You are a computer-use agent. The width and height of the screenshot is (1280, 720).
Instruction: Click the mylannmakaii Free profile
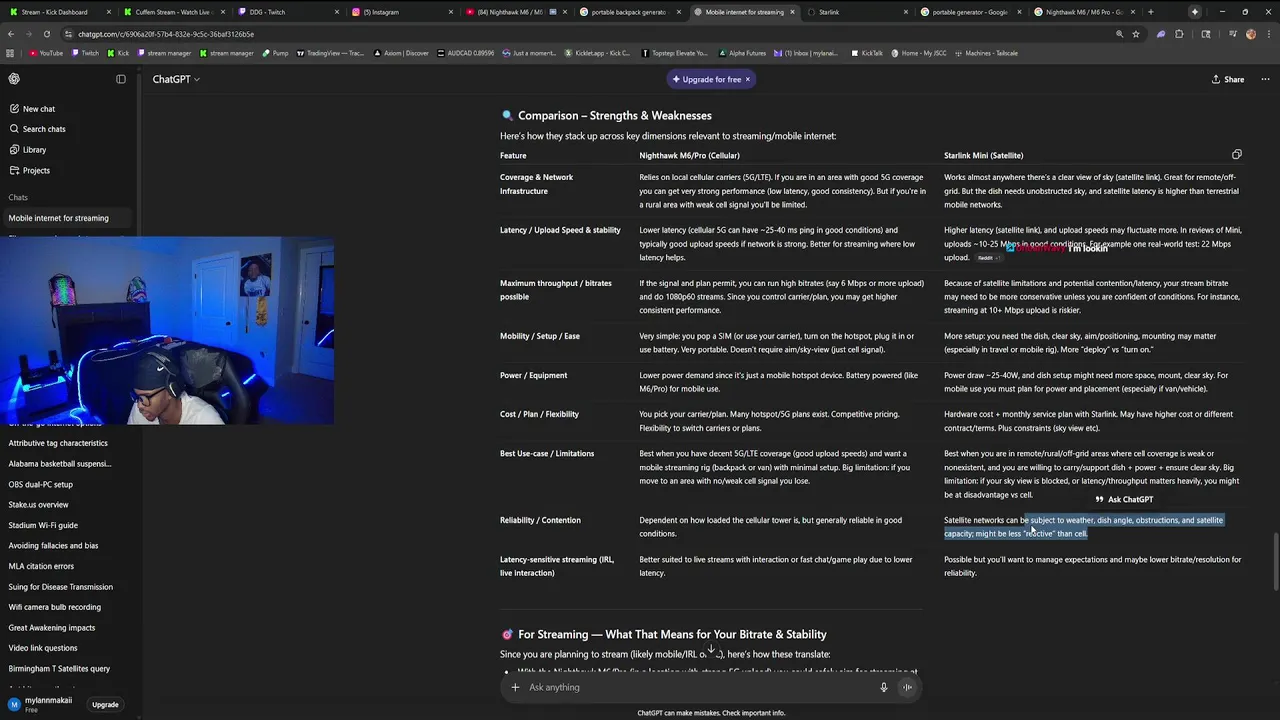tap(40, 704)
